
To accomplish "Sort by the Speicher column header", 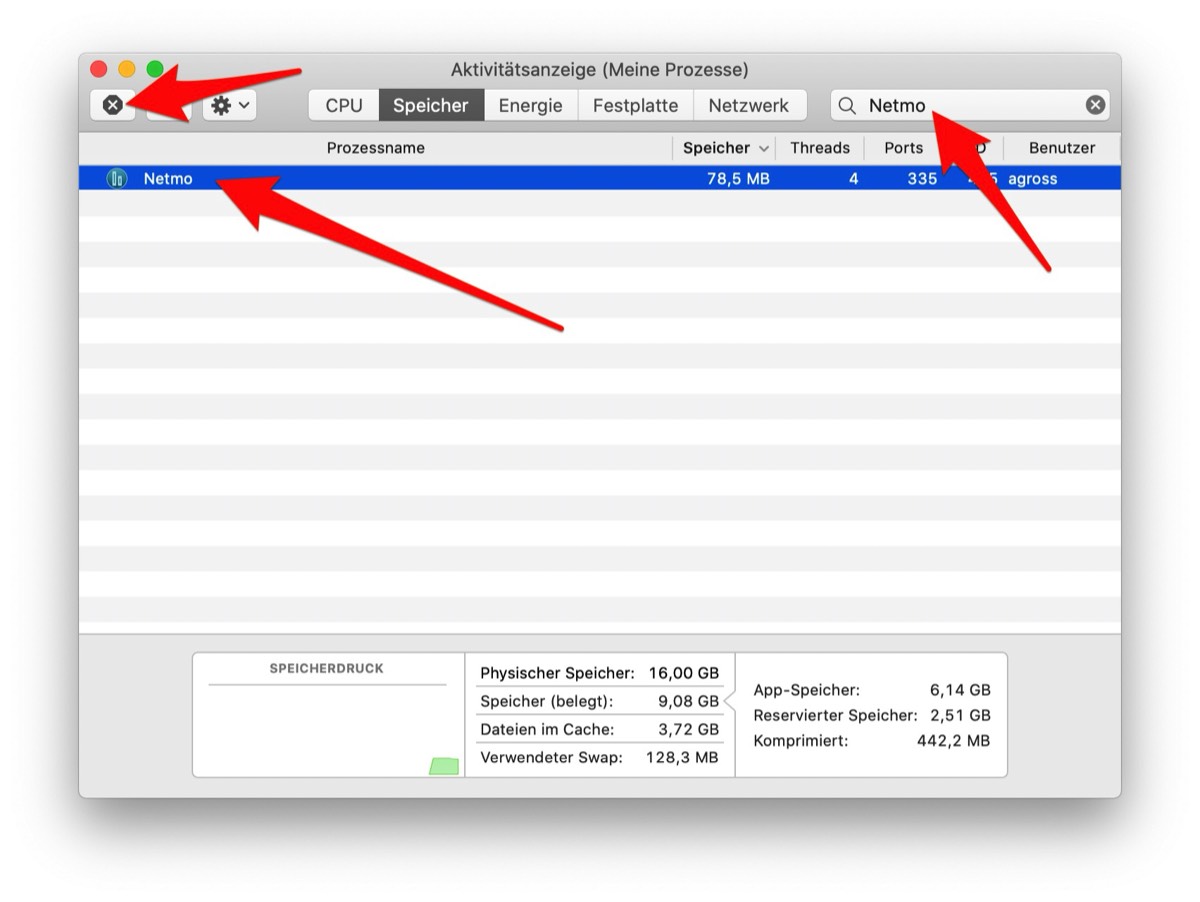I will tap(724, 148).
